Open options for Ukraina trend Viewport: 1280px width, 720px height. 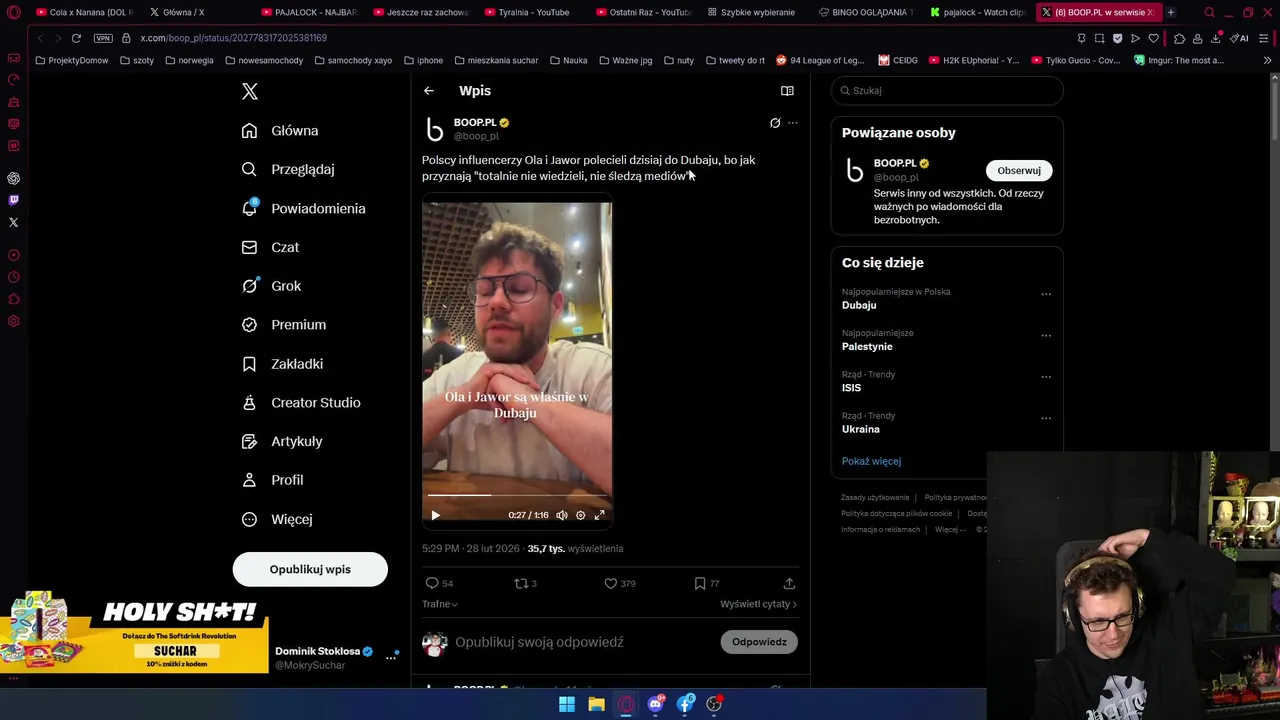1046,418
